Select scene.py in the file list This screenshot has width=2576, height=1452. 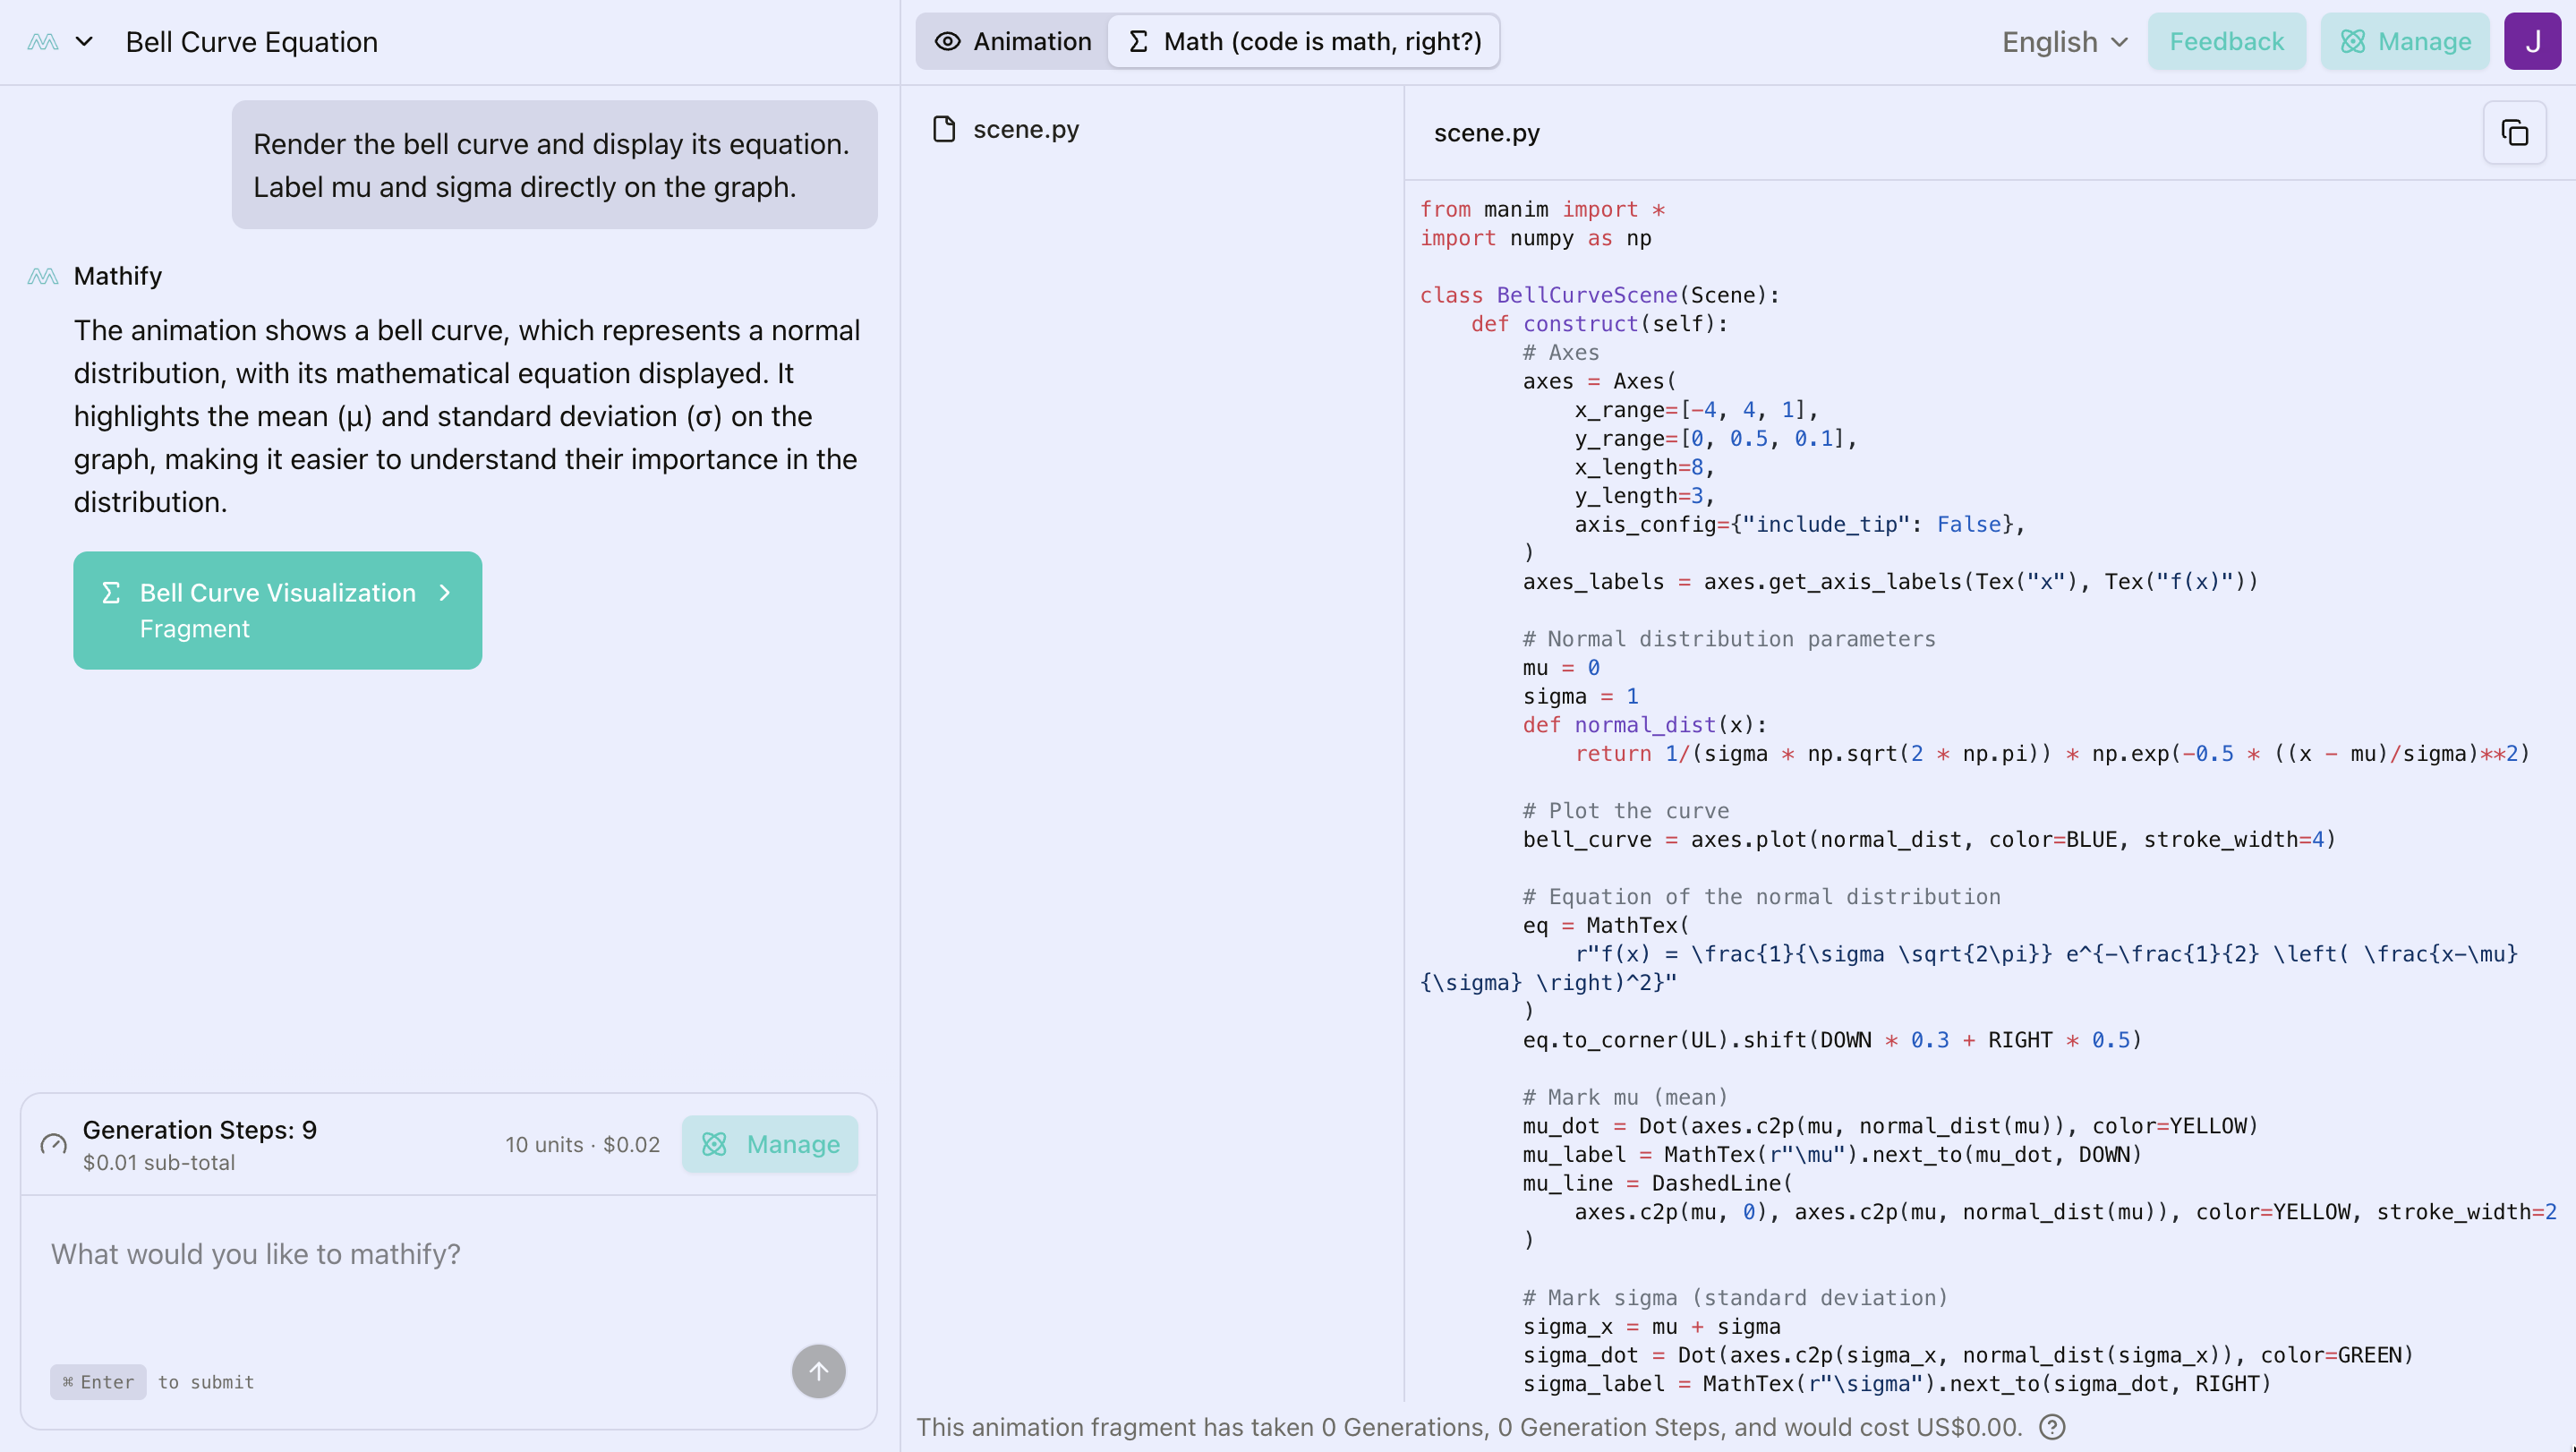(x=1025, y=130)
